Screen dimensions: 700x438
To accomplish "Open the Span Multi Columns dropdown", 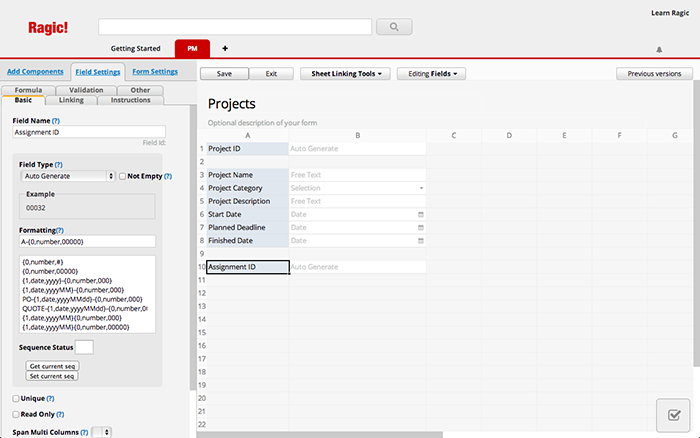I will [101, 432].
